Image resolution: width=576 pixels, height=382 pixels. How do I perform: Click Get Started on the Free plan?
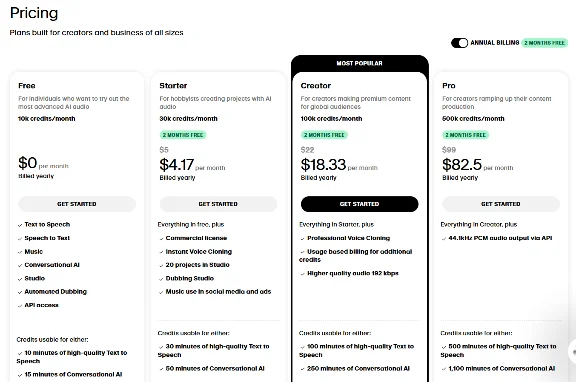(x=77, y=204)
